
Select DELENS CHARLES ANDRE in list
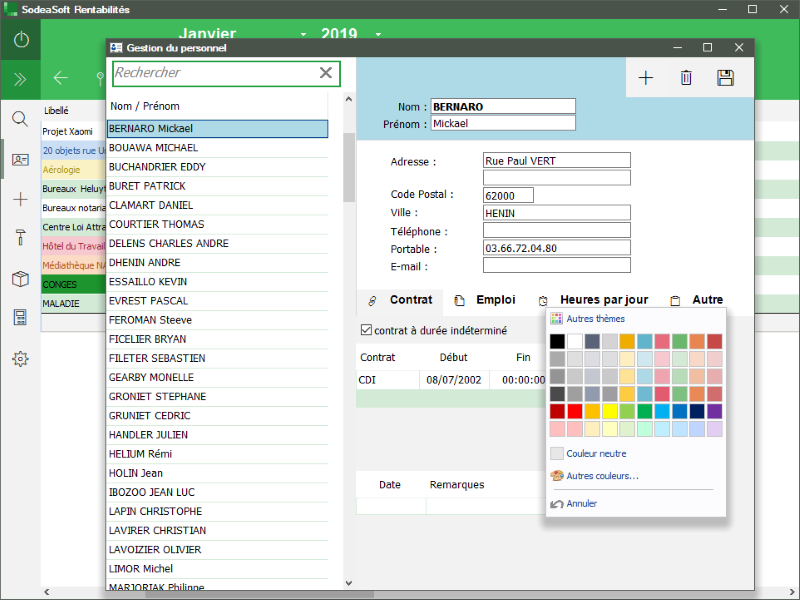217,243
